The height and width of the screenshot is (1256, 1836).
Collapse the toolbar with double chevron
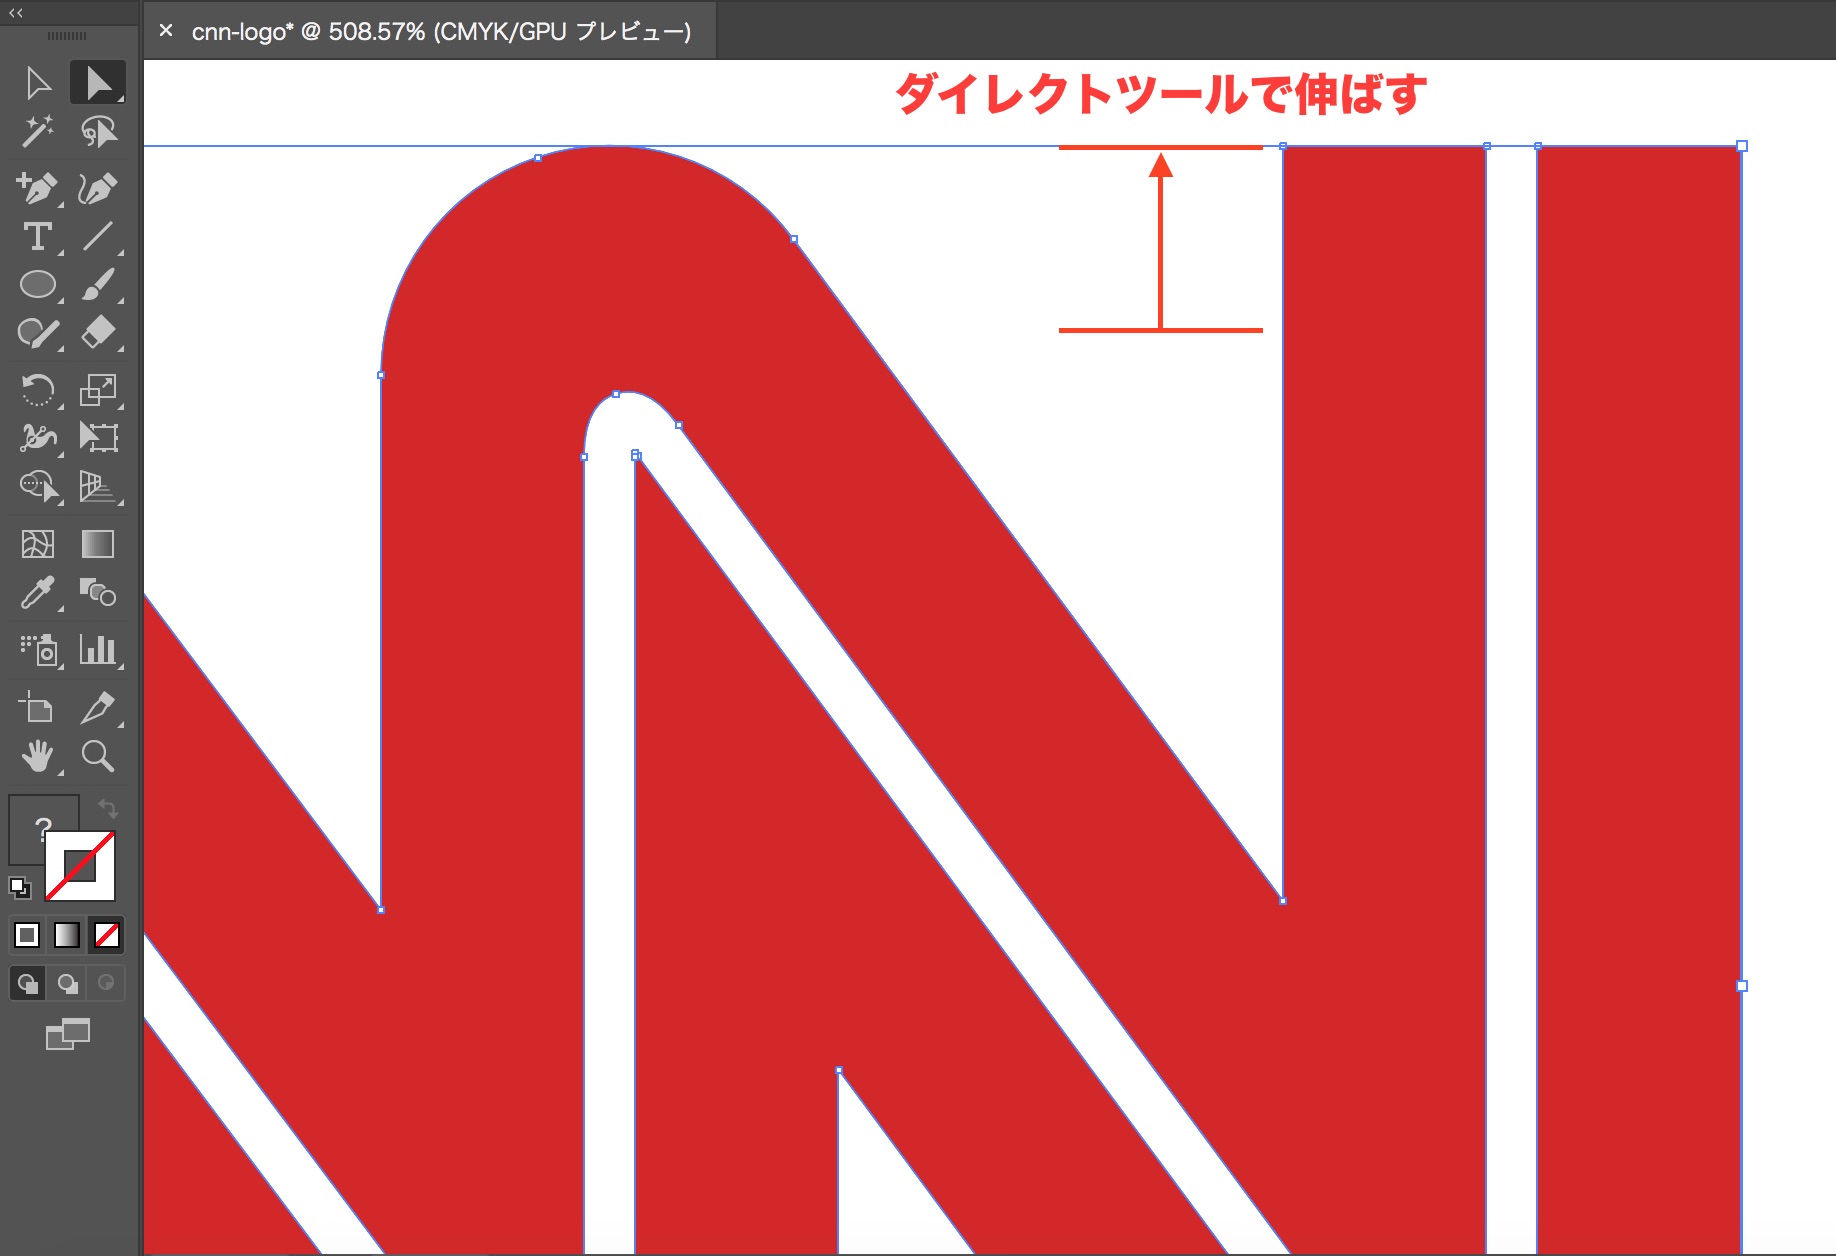pyautogui.click(x=16, y=13)
